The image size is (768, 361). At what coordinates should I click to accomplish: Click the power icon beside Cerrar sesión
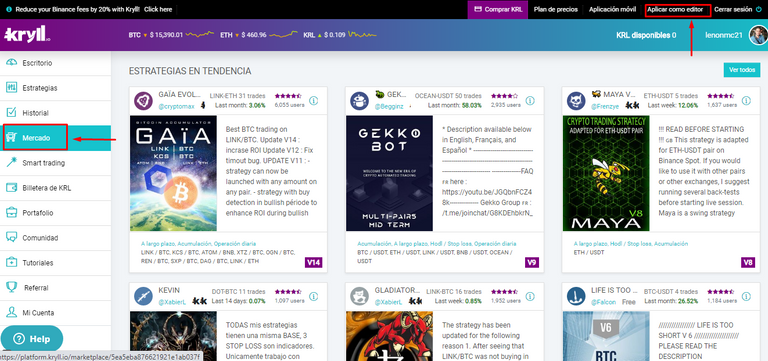pos(759,9)
